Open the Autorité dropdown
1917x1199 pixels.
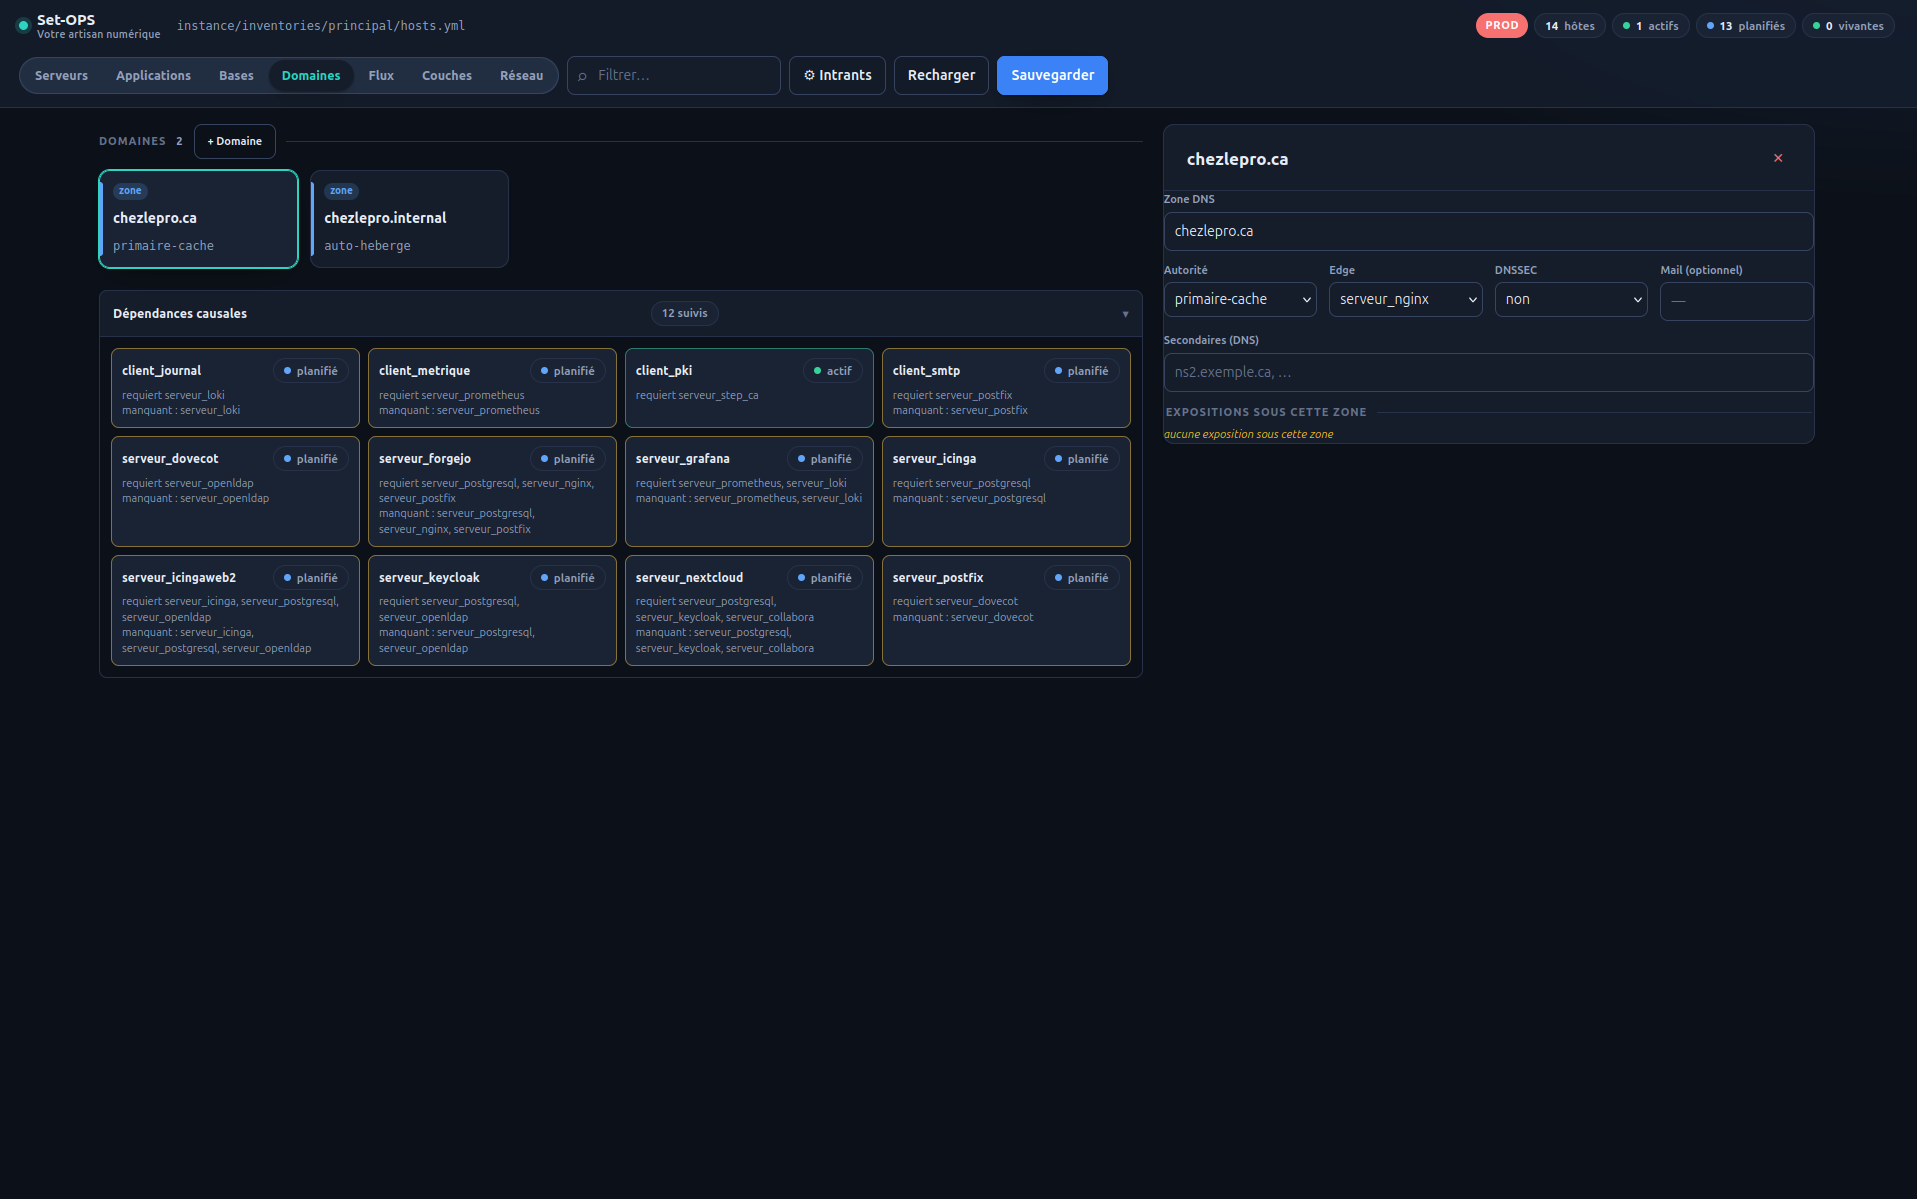point(1240,299)
